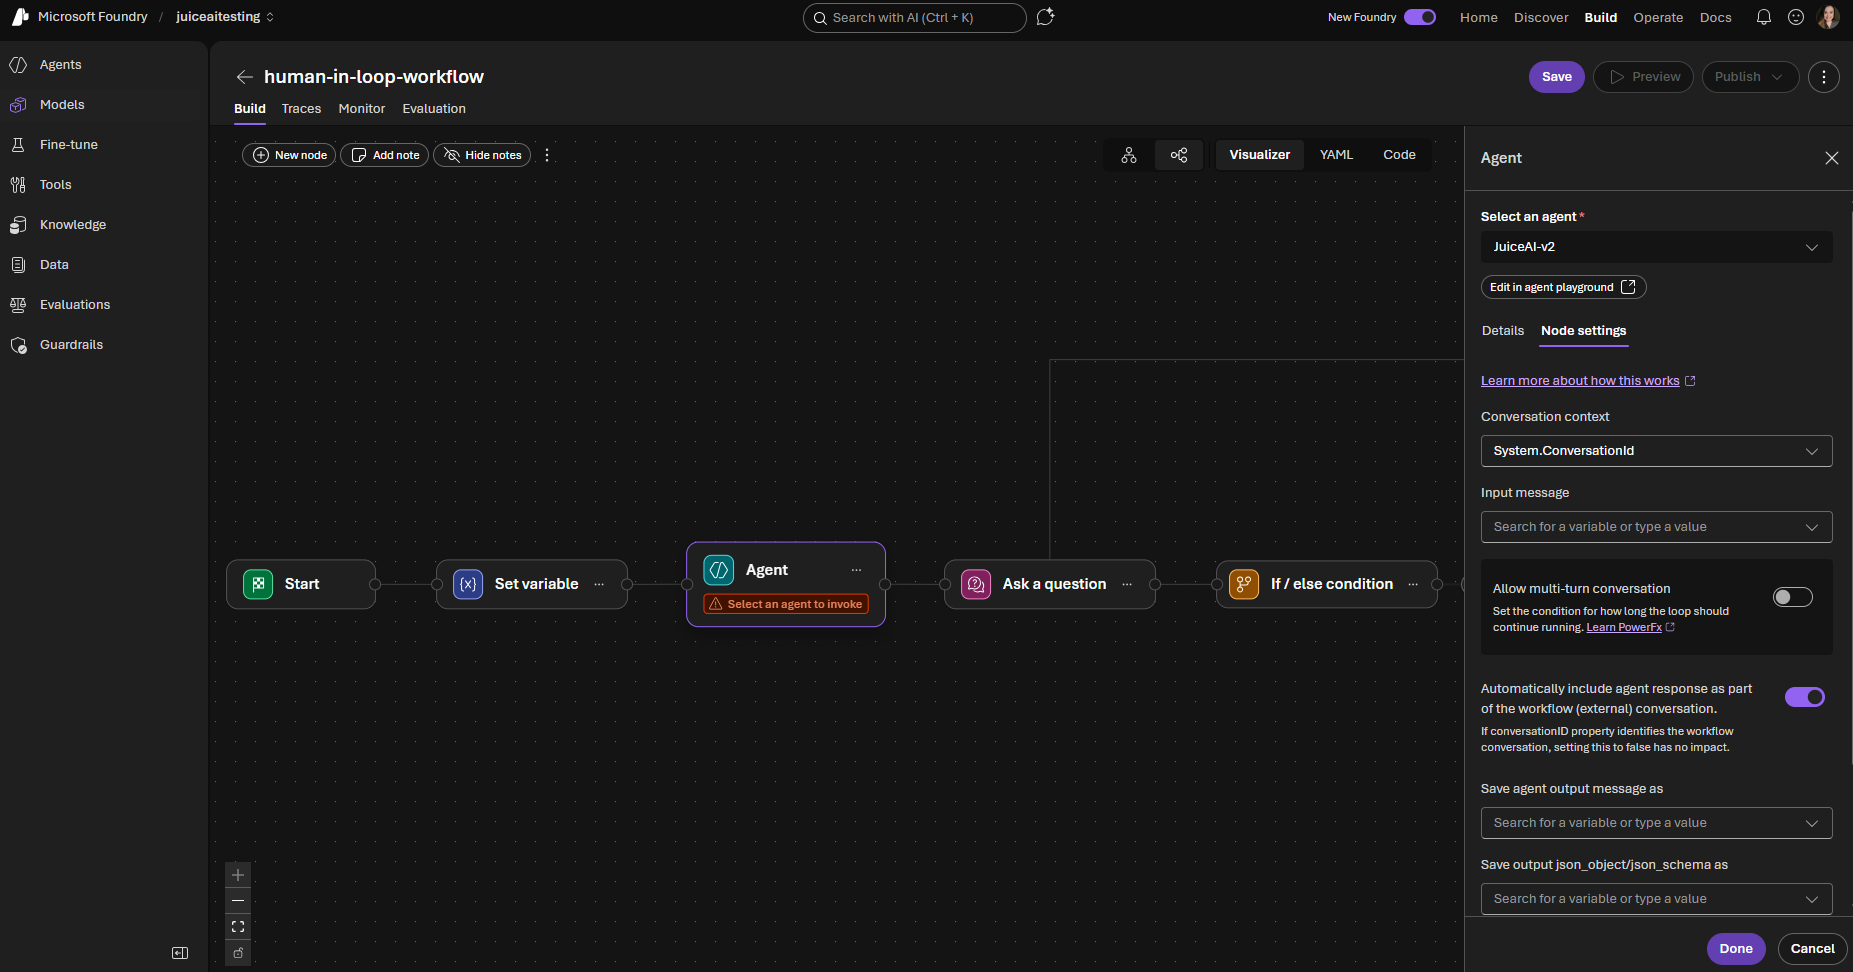Click the Save button

1557,77
